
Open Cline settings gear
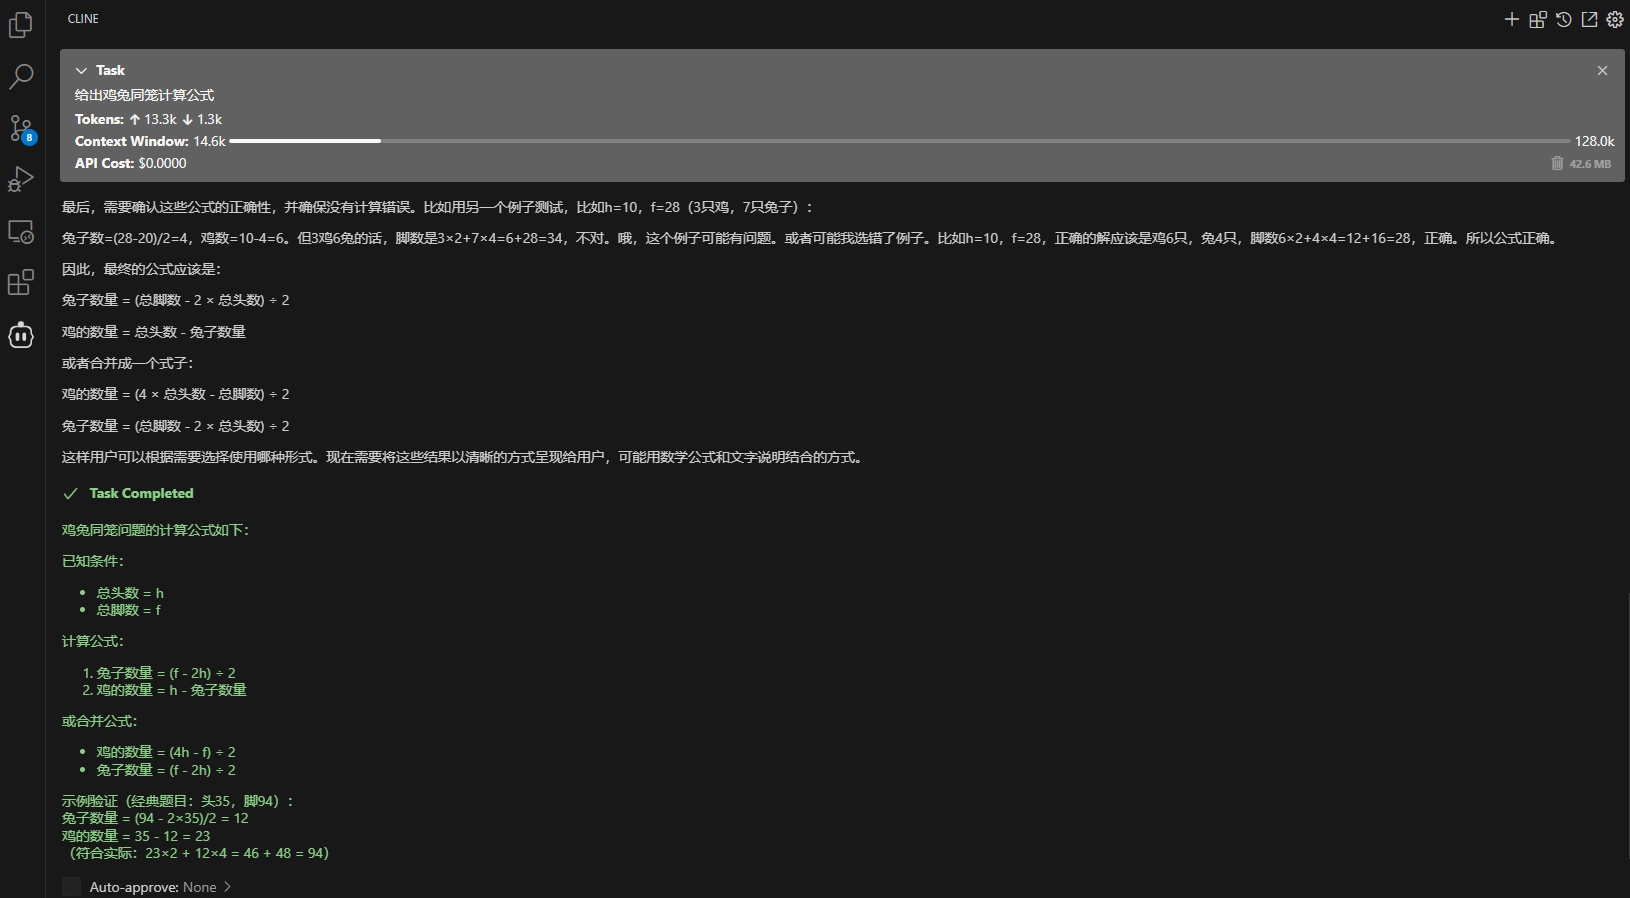1615,19
